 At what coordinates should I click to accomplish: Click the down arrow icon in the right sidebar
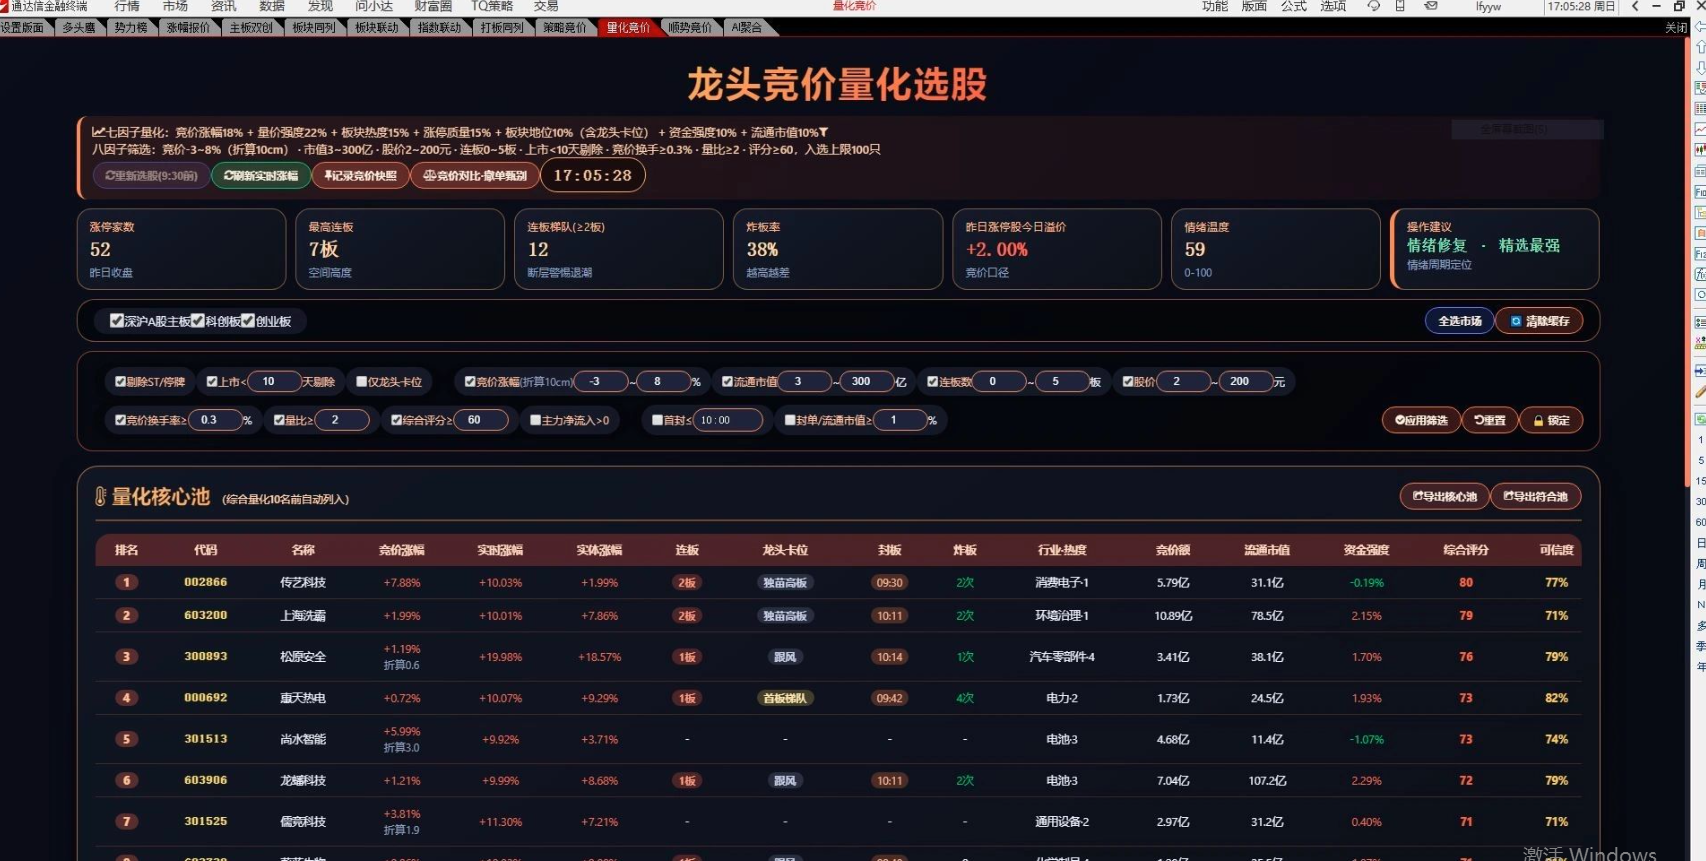click(1699, 67)
